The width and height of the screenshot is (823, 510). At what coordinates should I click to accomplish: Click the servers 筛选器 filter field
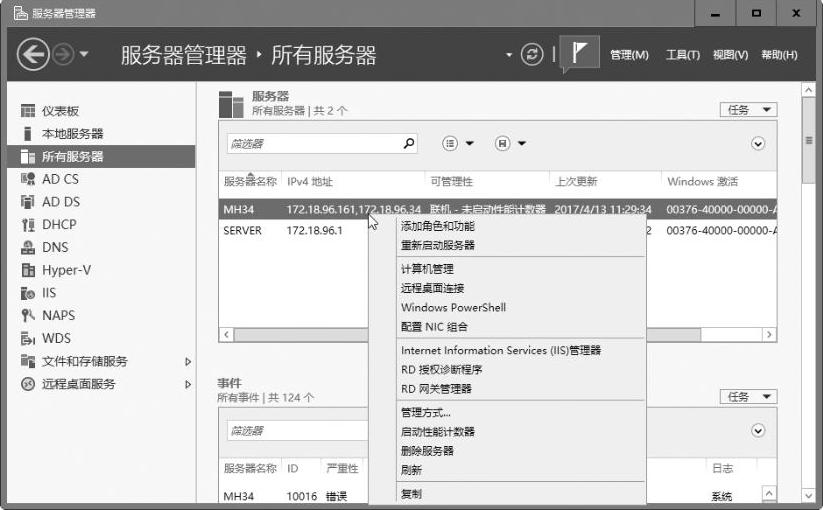pos(322,143)
